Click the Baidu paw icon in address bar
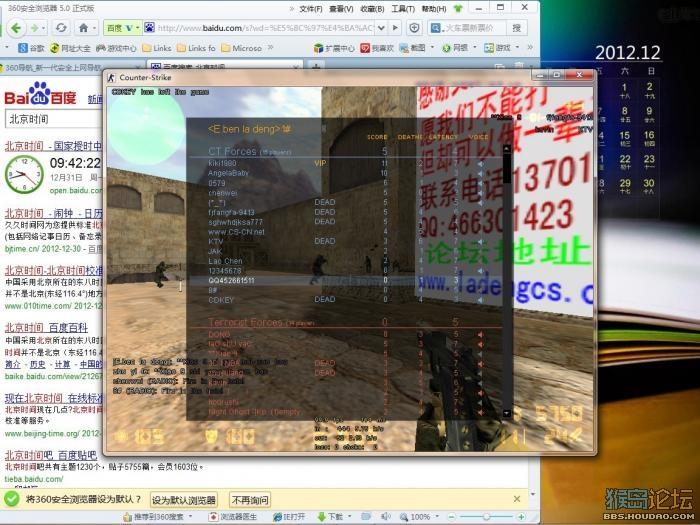Screen dimensions: 700x525 click(x=149, y=28)
